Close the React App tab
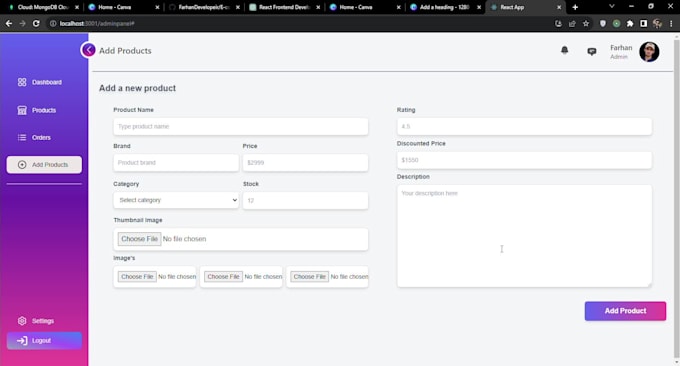 pos(559,7)
